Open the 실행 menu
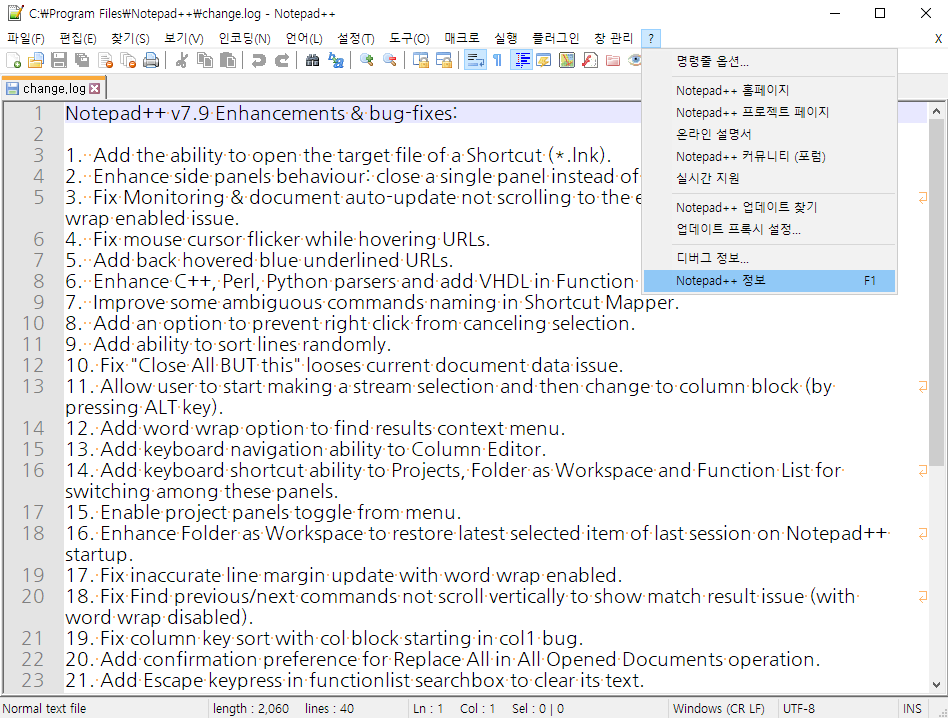This screenshot has width=948, height=718. (x=505, y=39)
